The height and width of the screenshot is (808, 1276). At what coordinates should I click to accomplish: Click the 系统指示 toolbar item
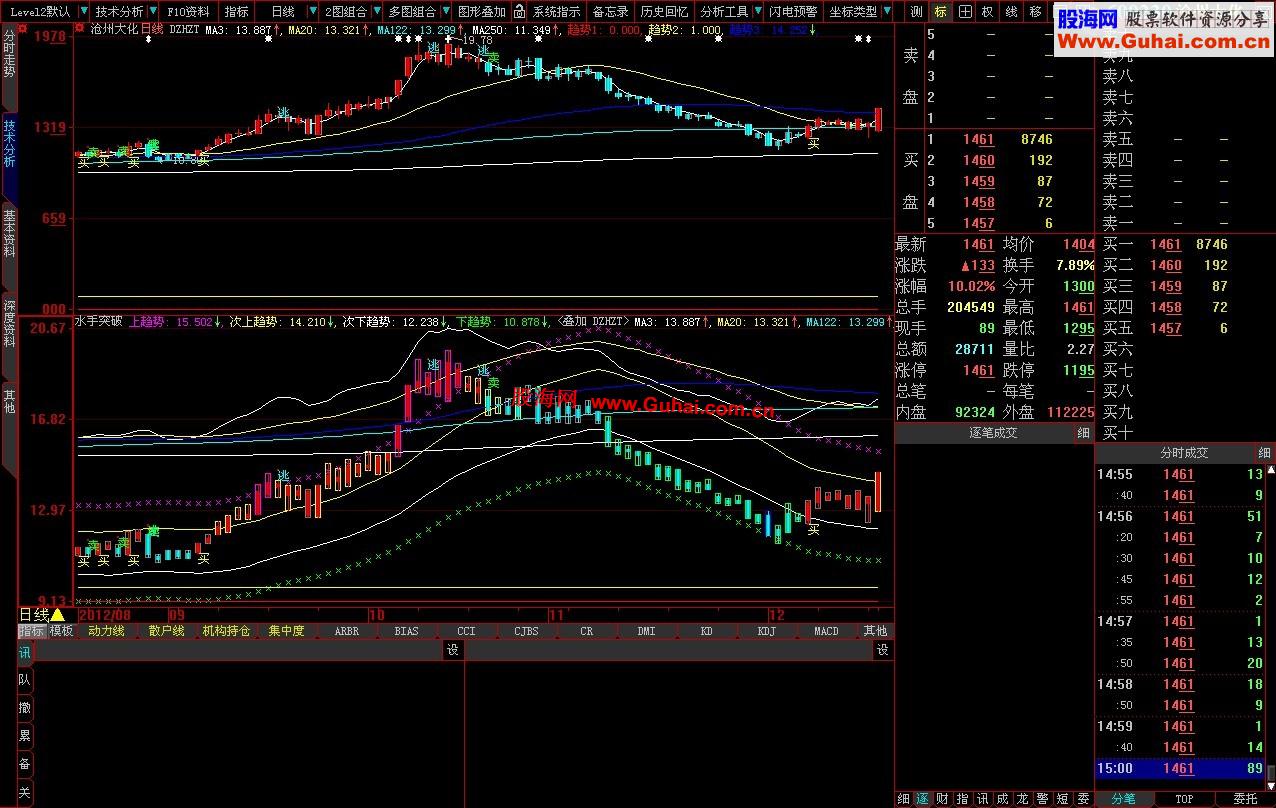coord(556,12)
